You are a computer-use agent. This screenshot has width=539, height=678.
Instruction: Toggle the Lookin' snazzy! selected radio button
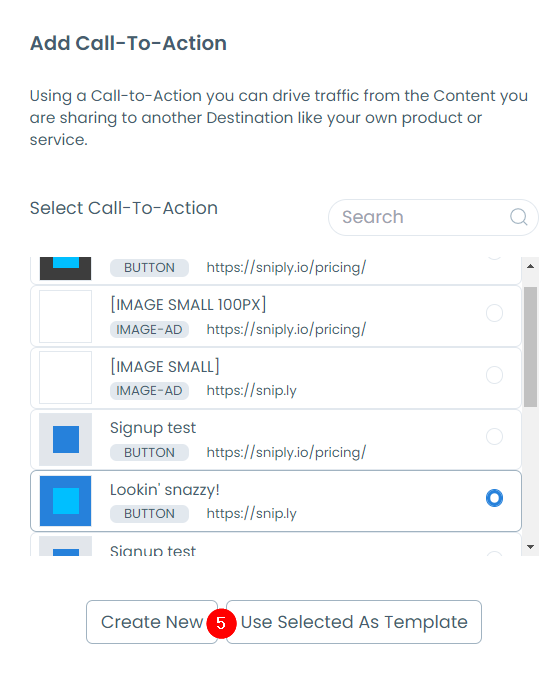(x=494, y=498)
